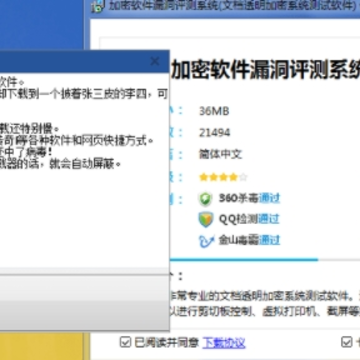Click the description line mentioning 文档透明加密系统测试软件
This screenshot has width=360, height=360.
tap(265, 296)
